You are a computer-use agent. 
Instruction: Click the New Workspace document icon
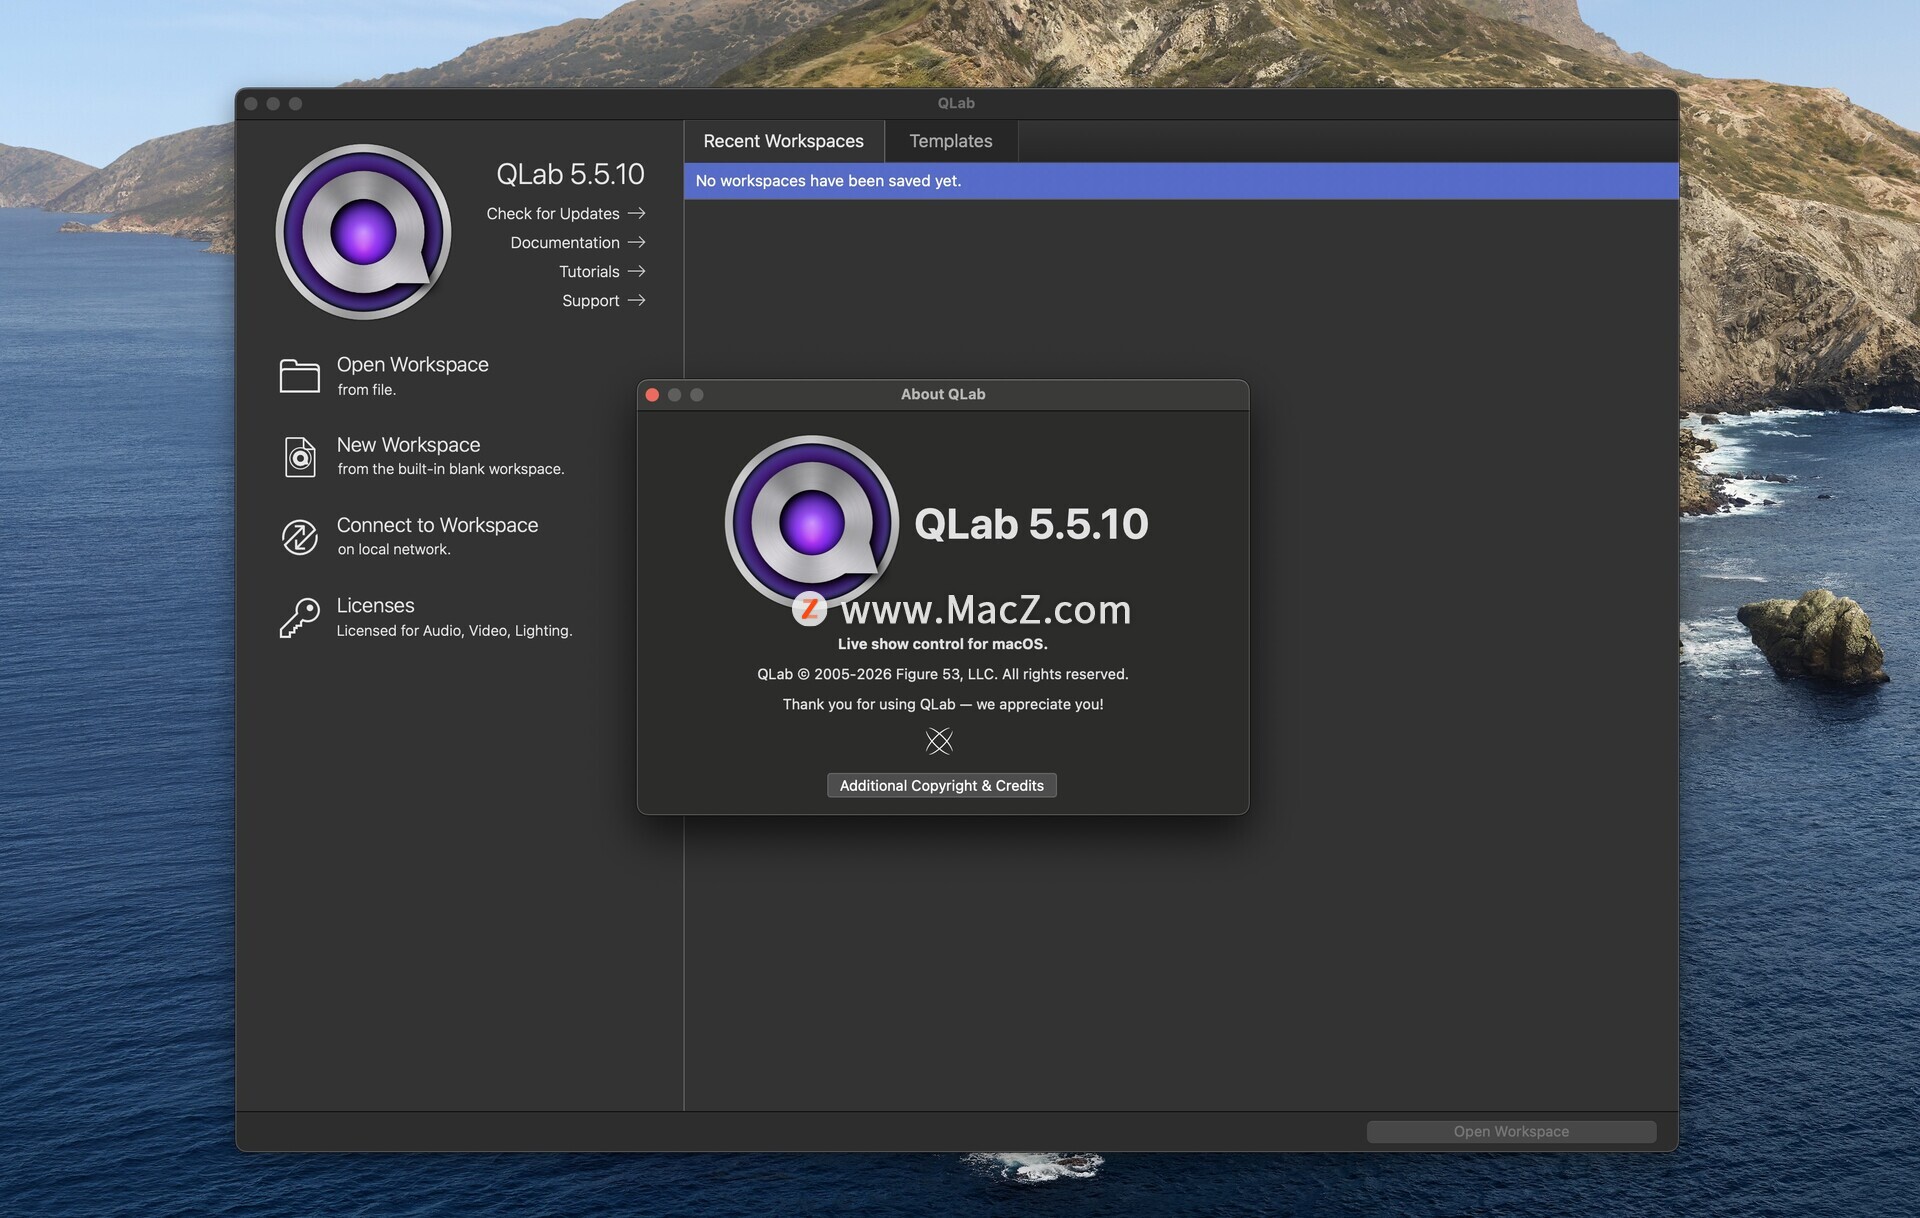(x=299, y=456)
